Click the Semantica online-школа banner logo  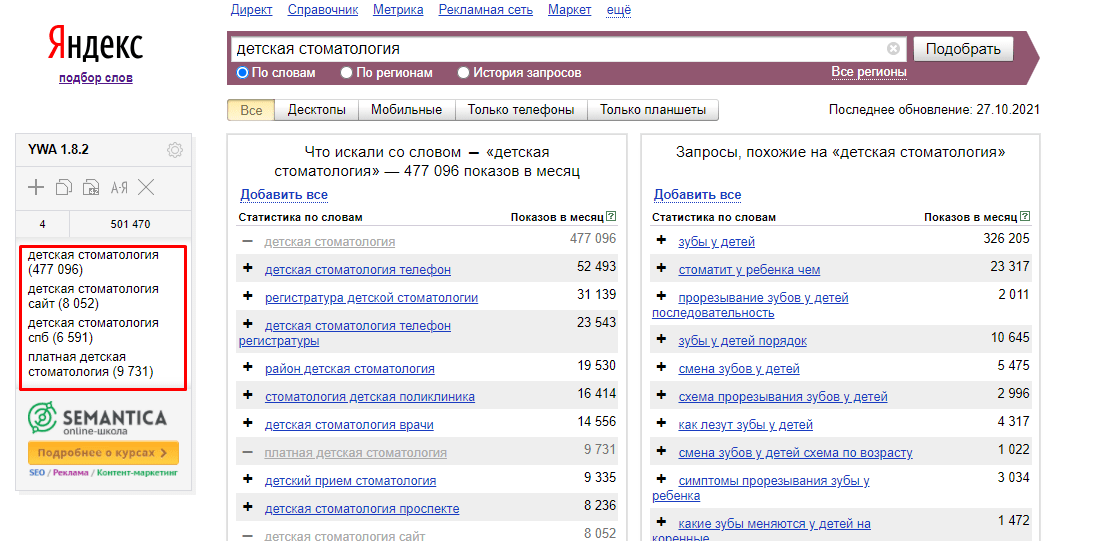coord(97,419)
